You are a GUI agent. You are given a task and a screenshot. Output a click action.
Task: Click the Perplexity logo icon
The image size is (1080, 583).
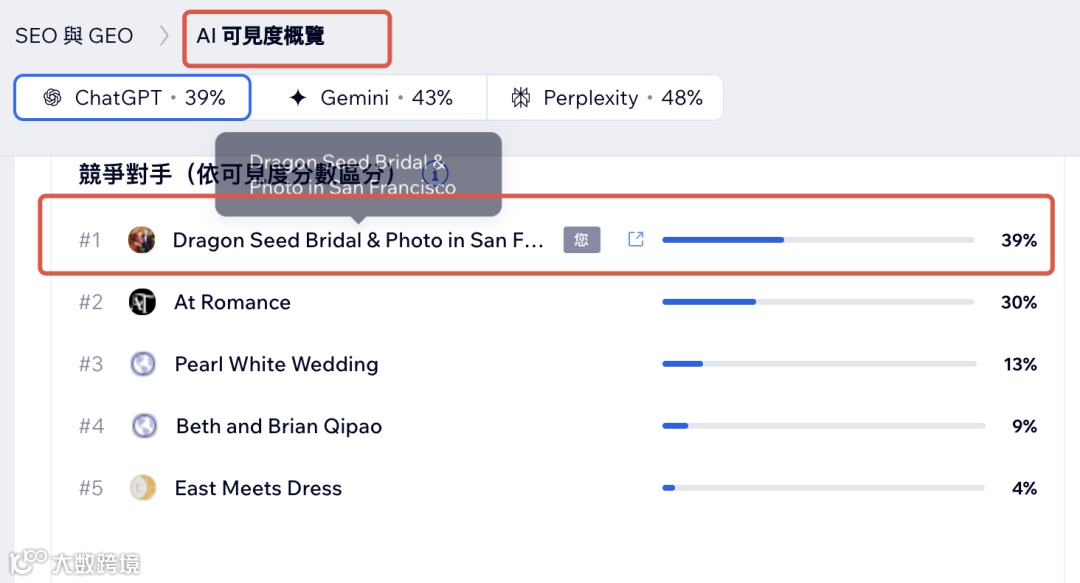(520, 98)
